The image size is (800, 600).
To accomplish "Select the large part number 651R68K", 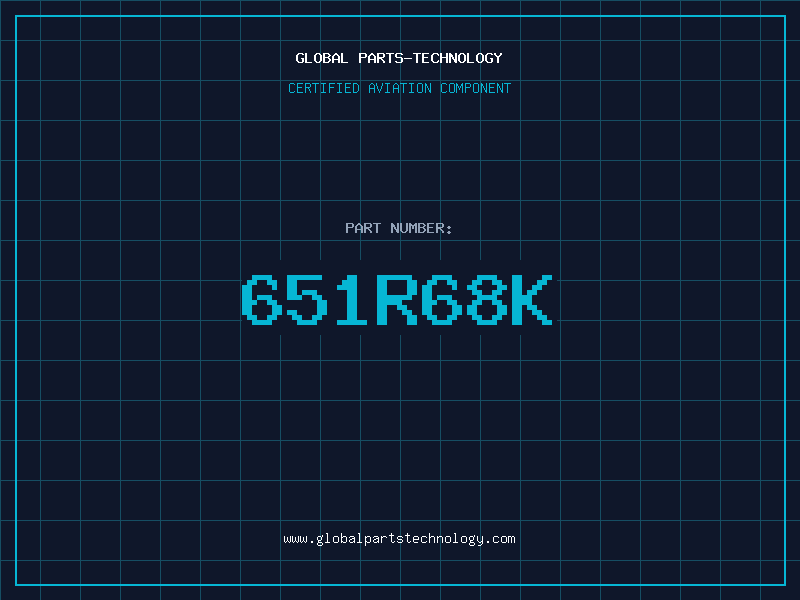I will point(397,301).
